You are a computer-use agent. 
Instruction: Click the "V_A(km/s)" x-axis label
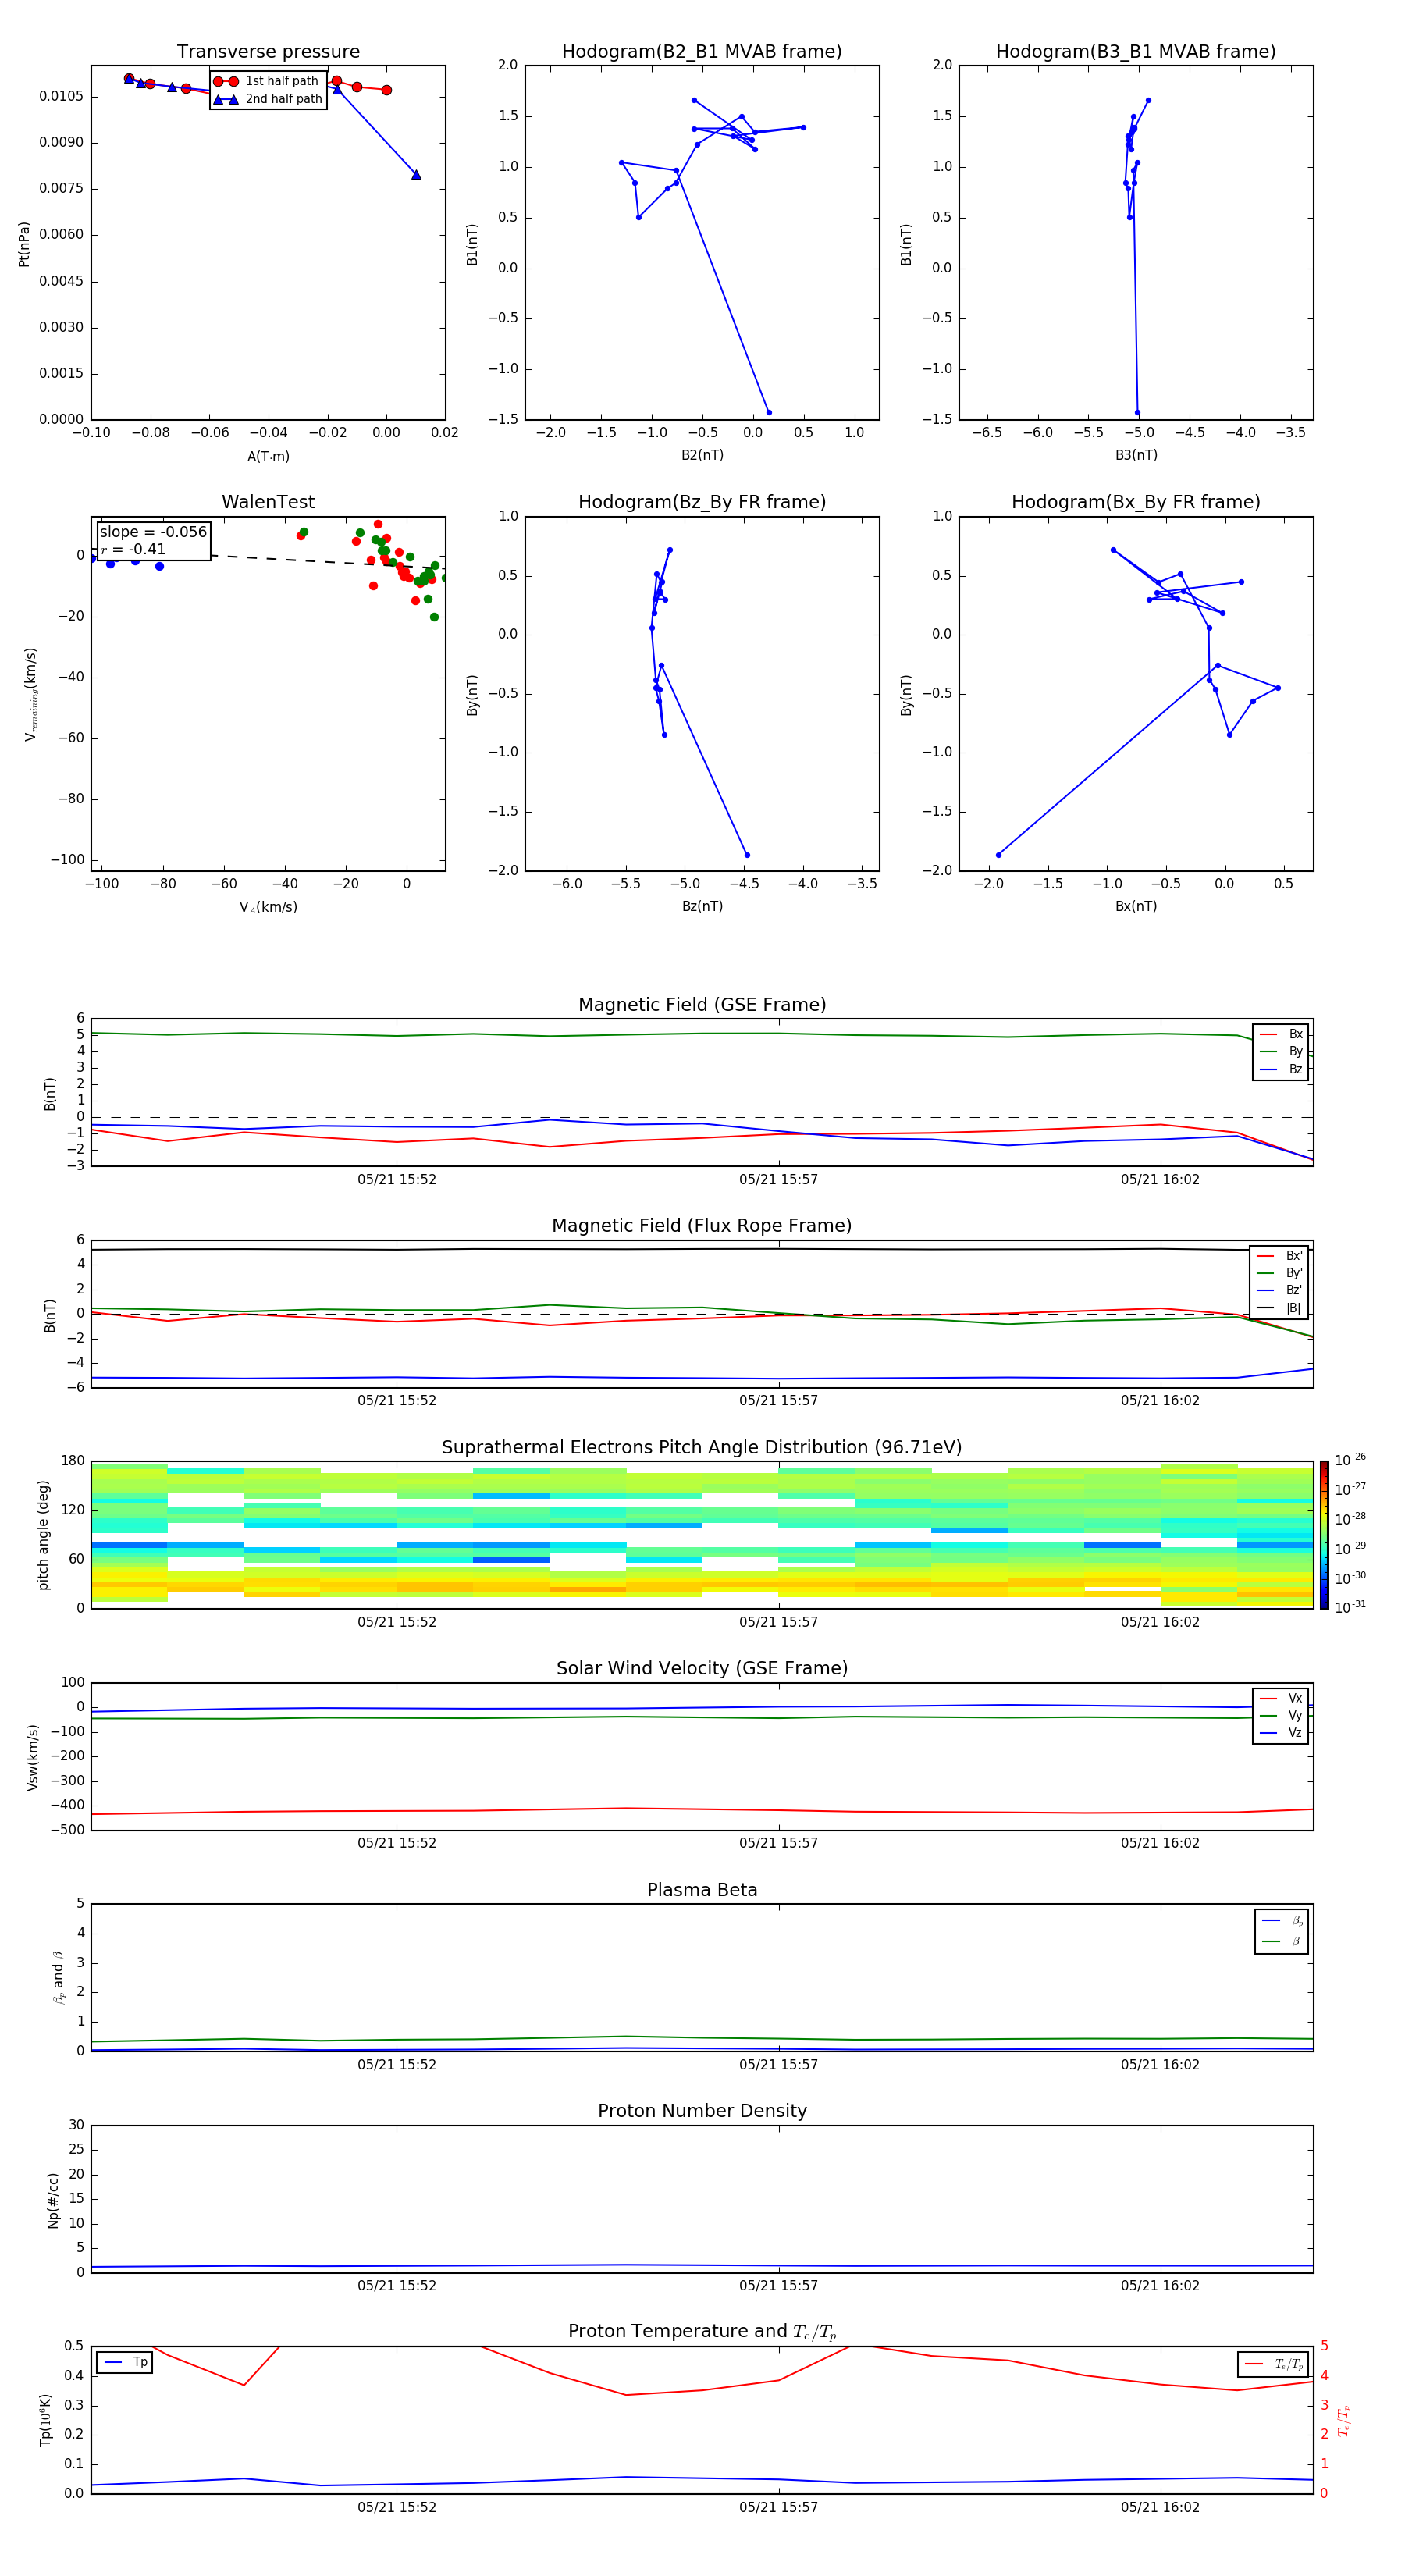(268, 907)
